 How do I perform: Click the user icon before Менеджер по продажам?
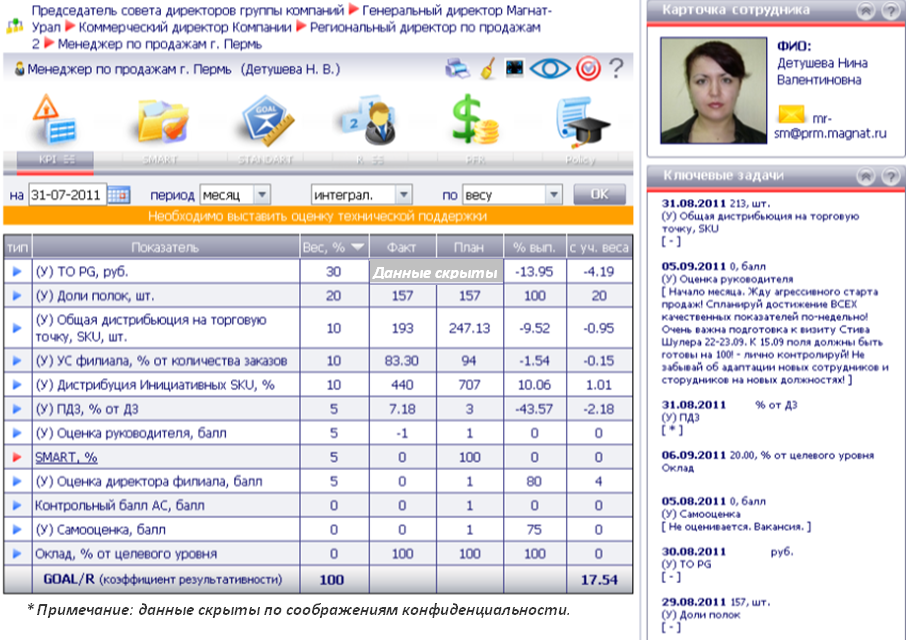coord(20,69)
